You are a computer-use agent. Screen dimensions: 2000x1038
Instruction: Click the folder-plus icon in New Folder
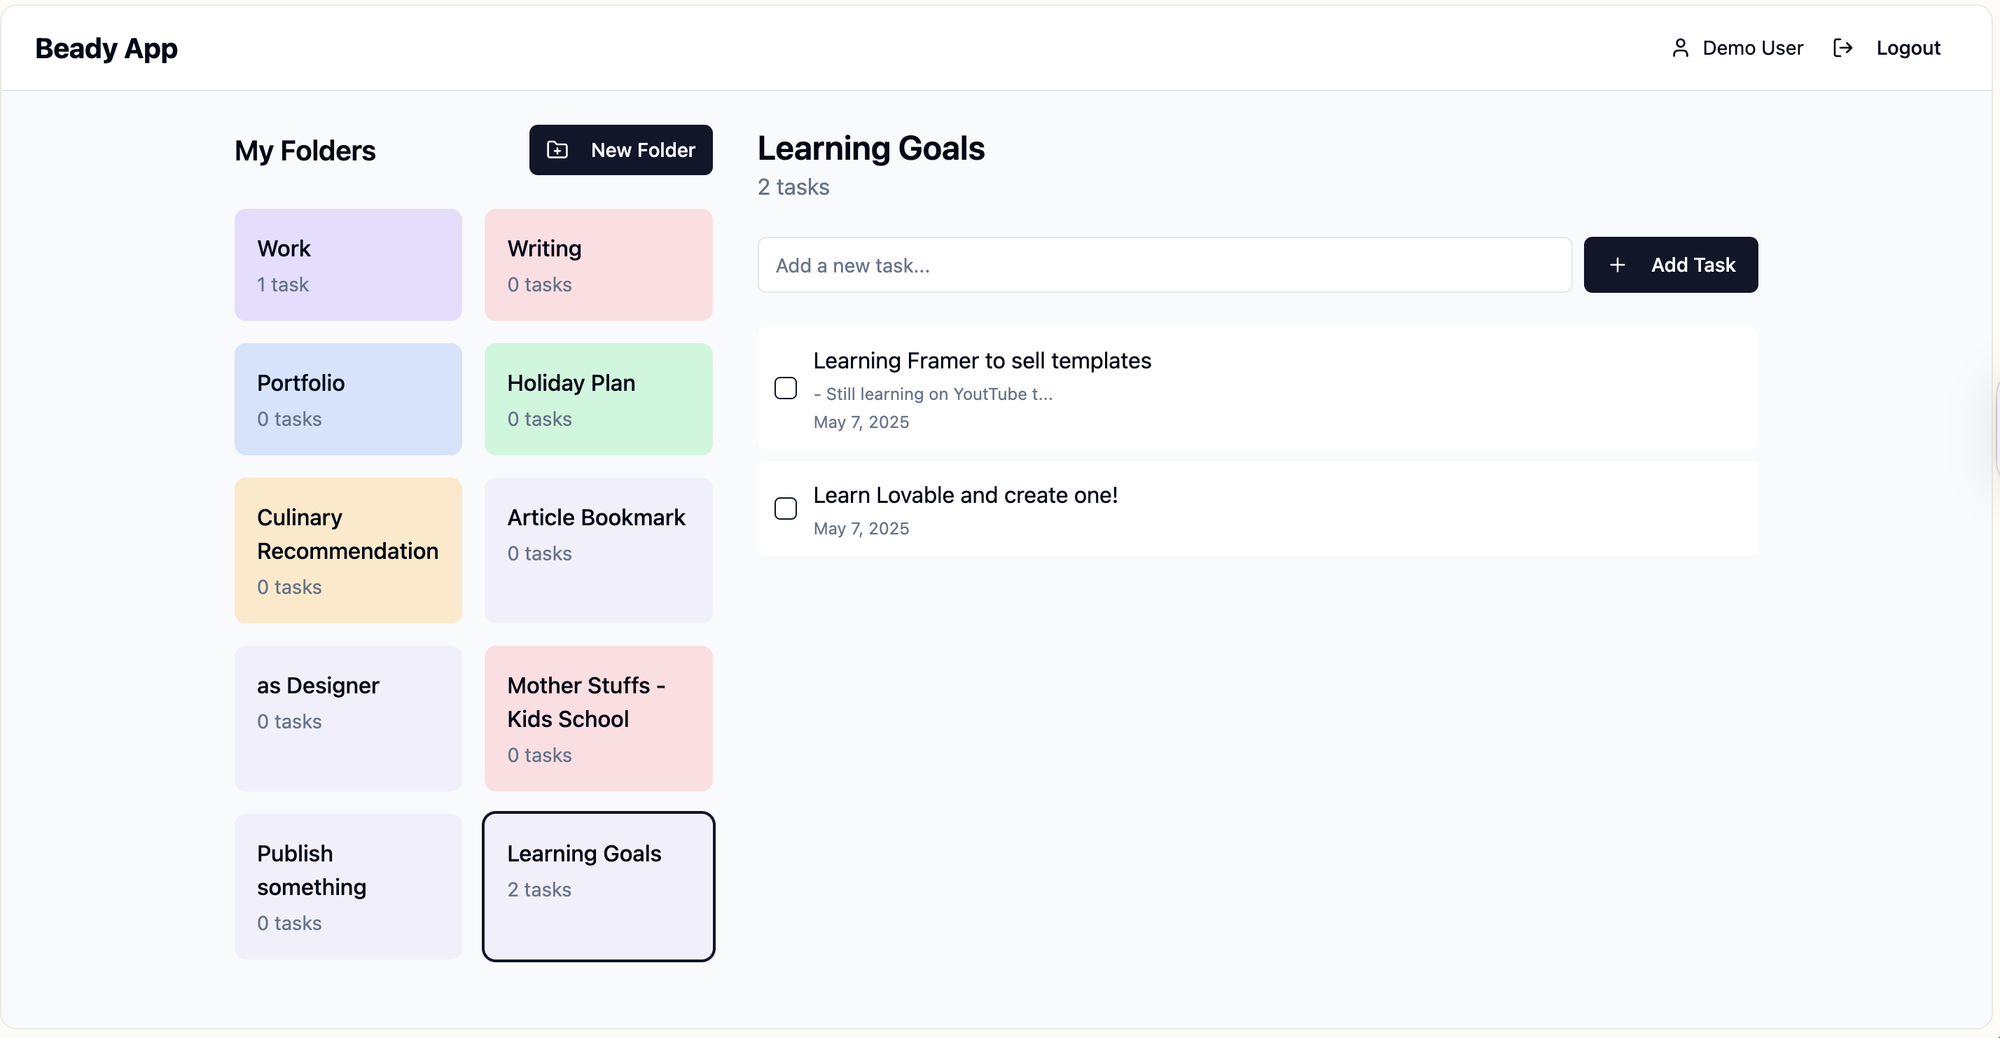tap(558, 150)
